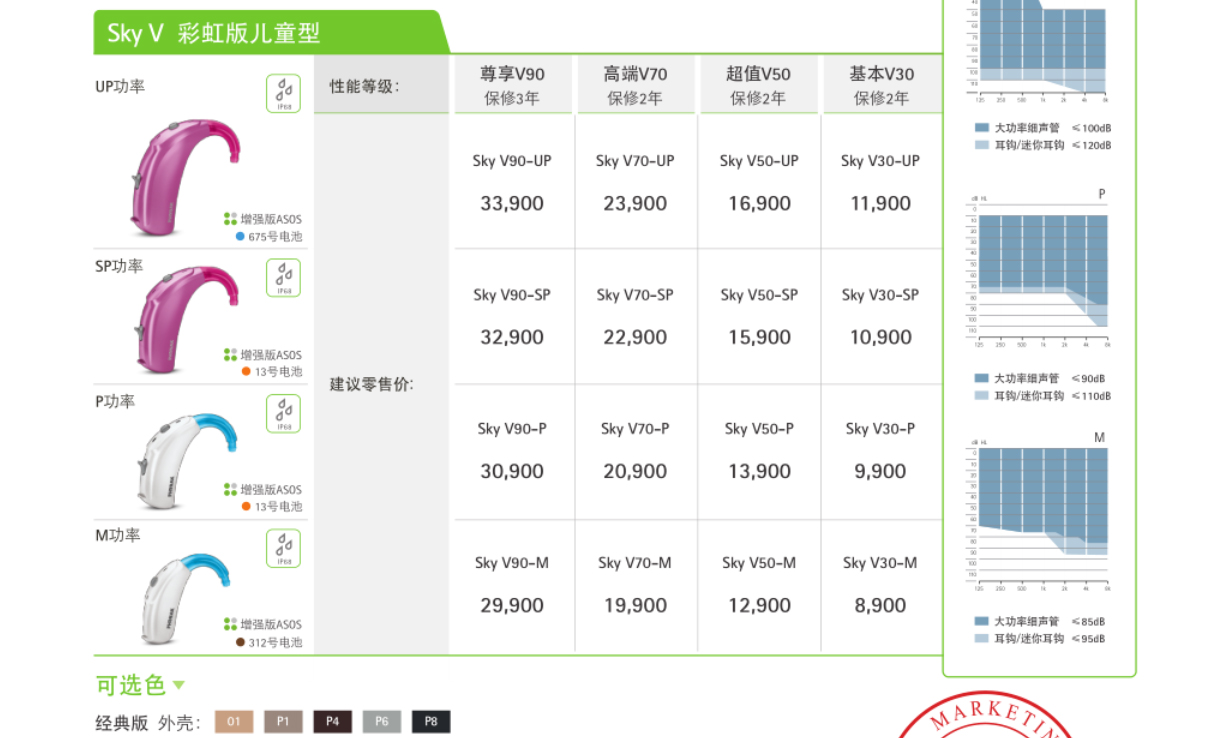Viewport: 1229px width, 738px height.
Task: Click the Sky V70-UP model name
Action: tap(635, 161)
